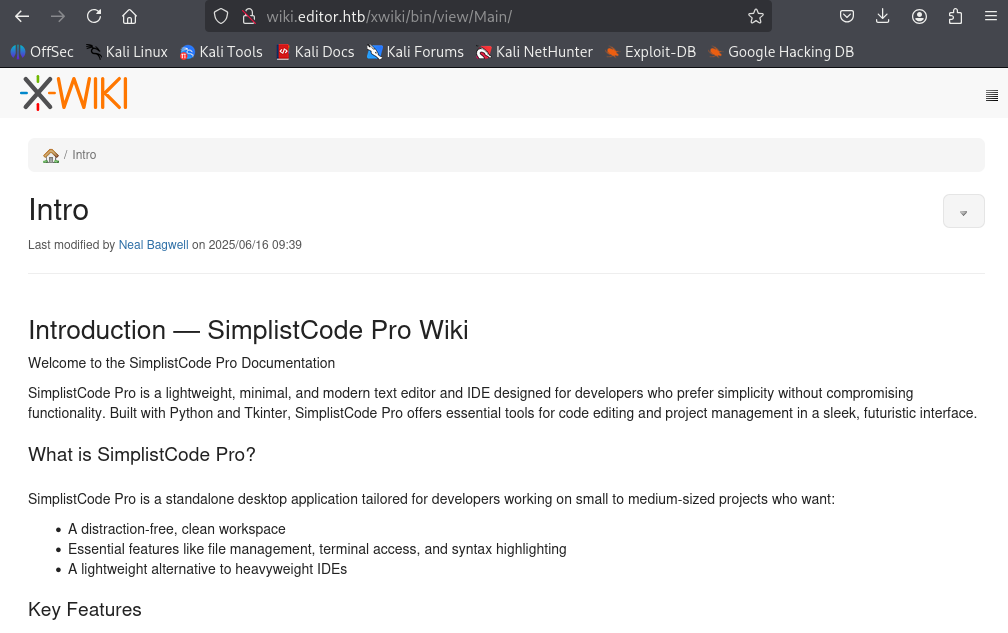The width and height of the screenshot is (1008, 633).
Task: Open the XWiki drawer menu icon
Action: pos(991,96)
